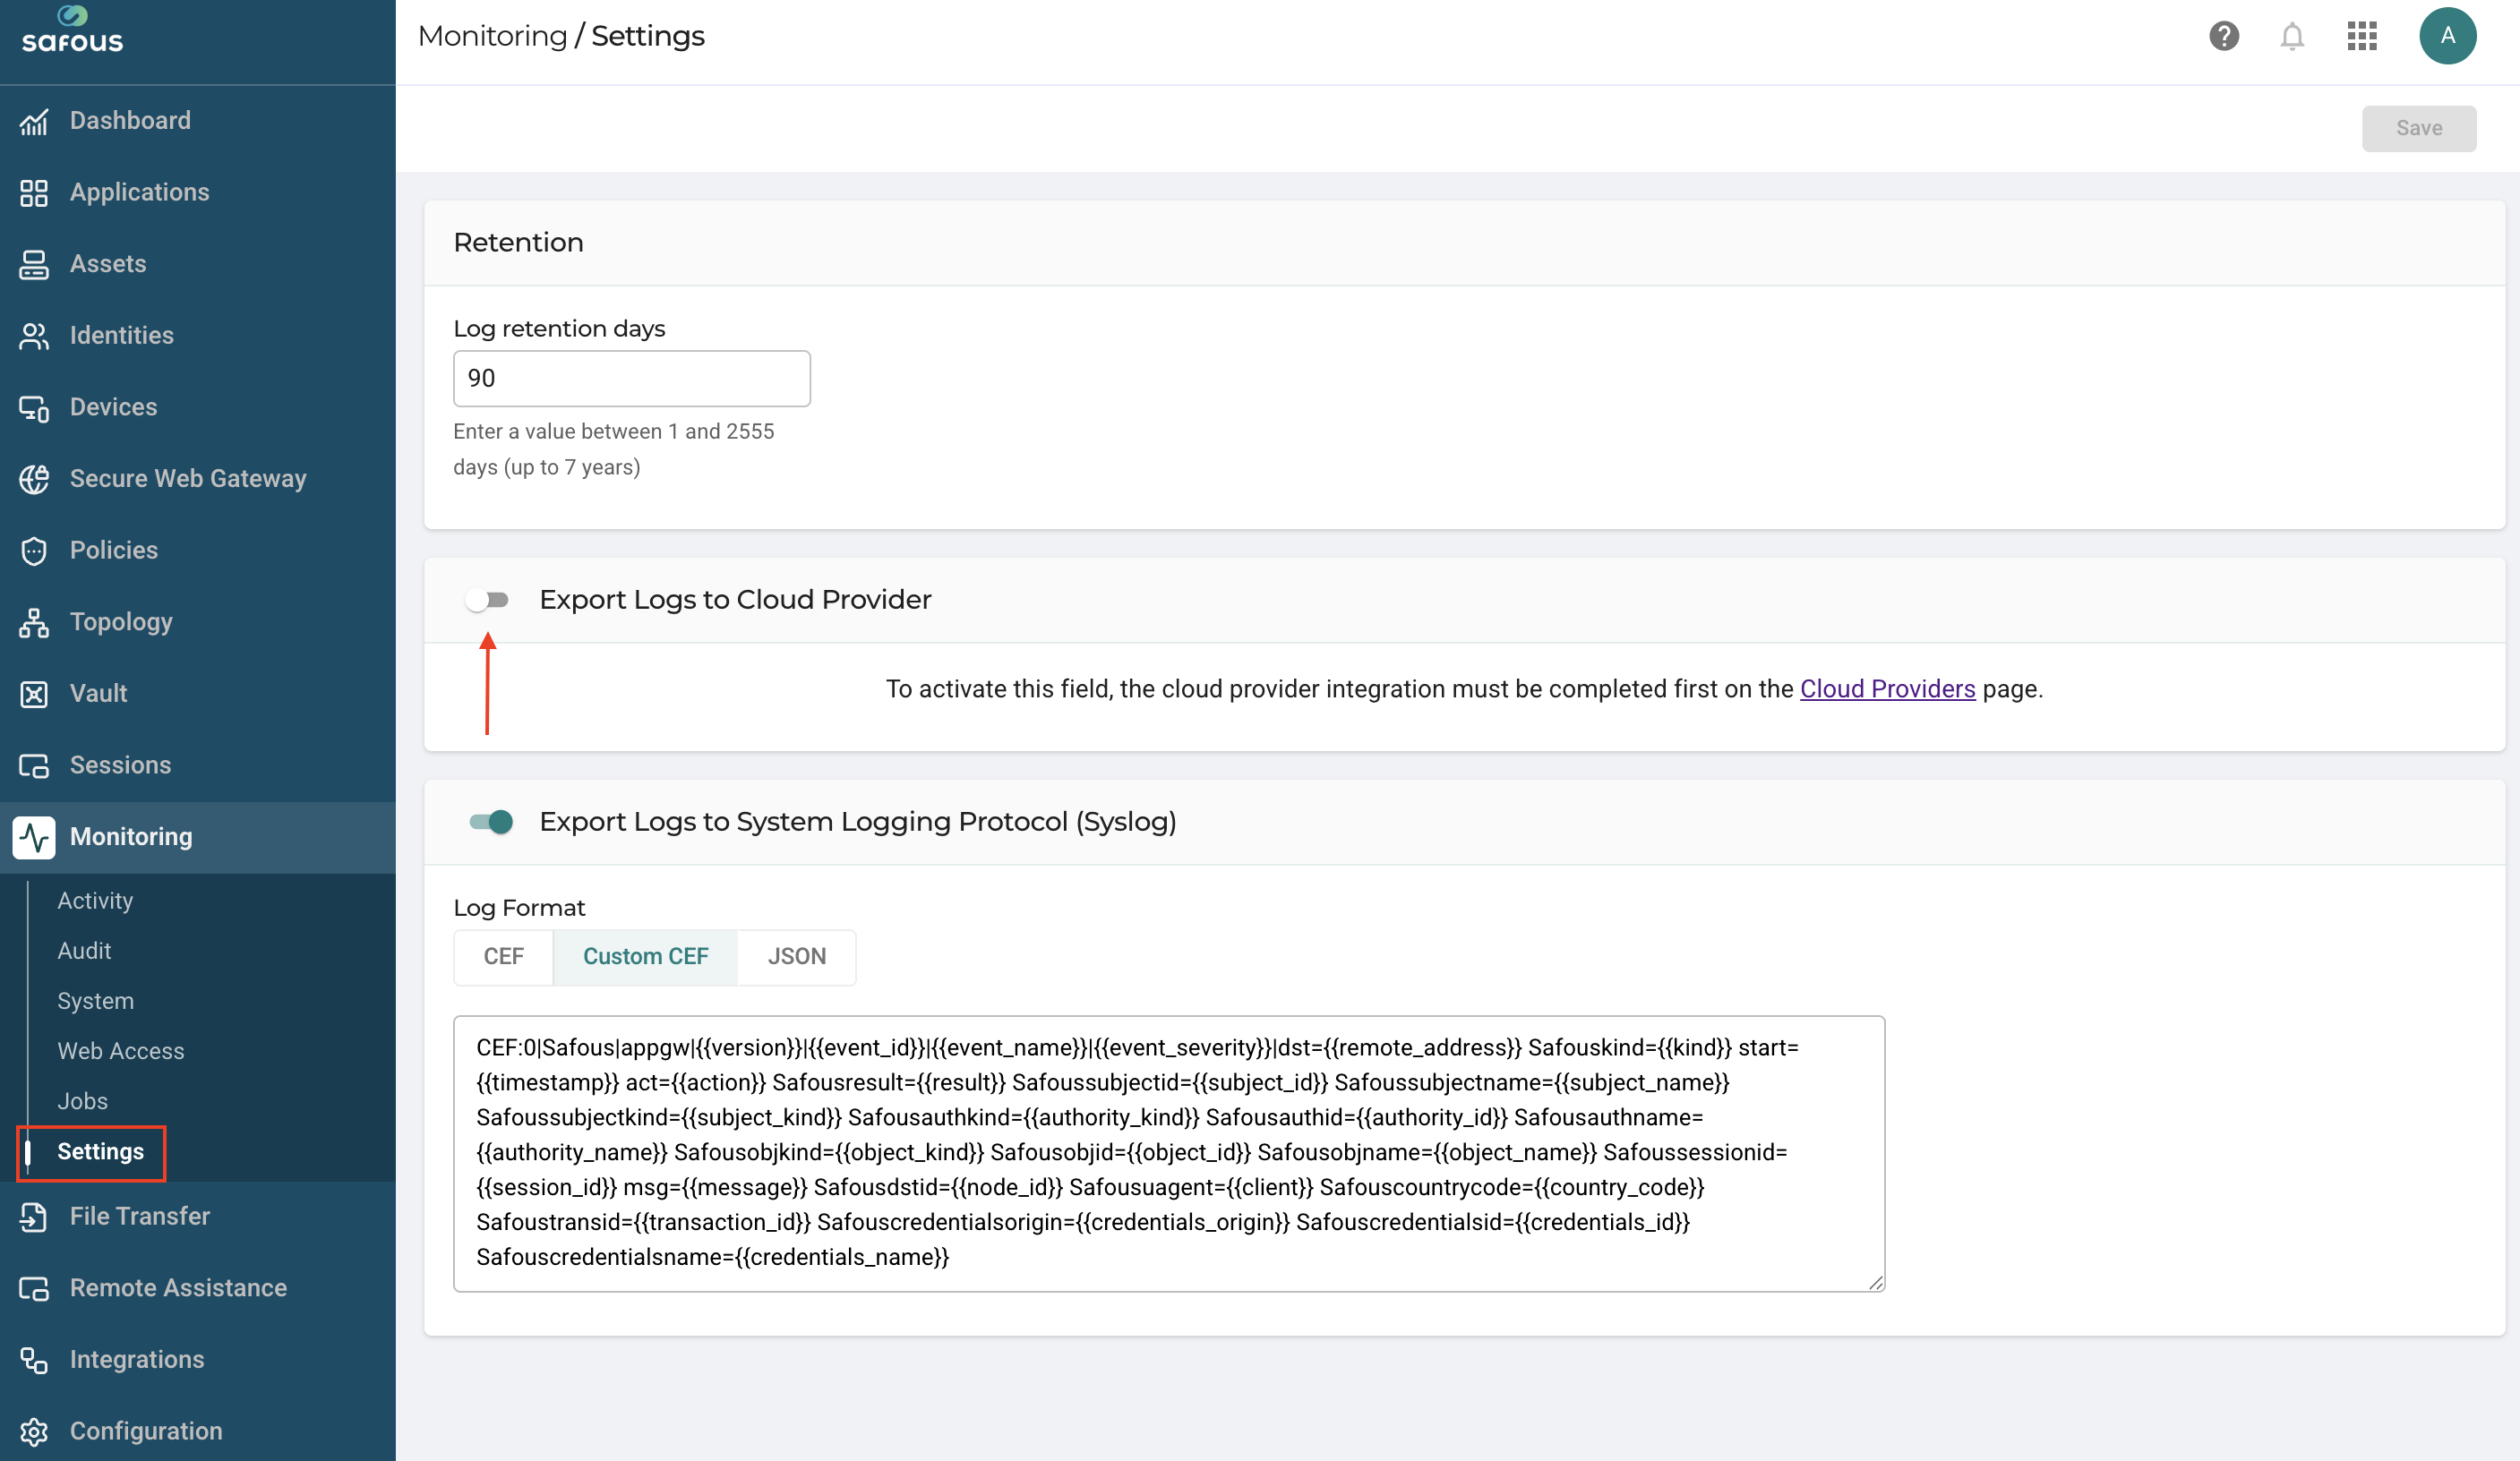This screenshot has height=1461, width=2520.
Task: Open Settings under Monitoring
Action: point(100,1152)
